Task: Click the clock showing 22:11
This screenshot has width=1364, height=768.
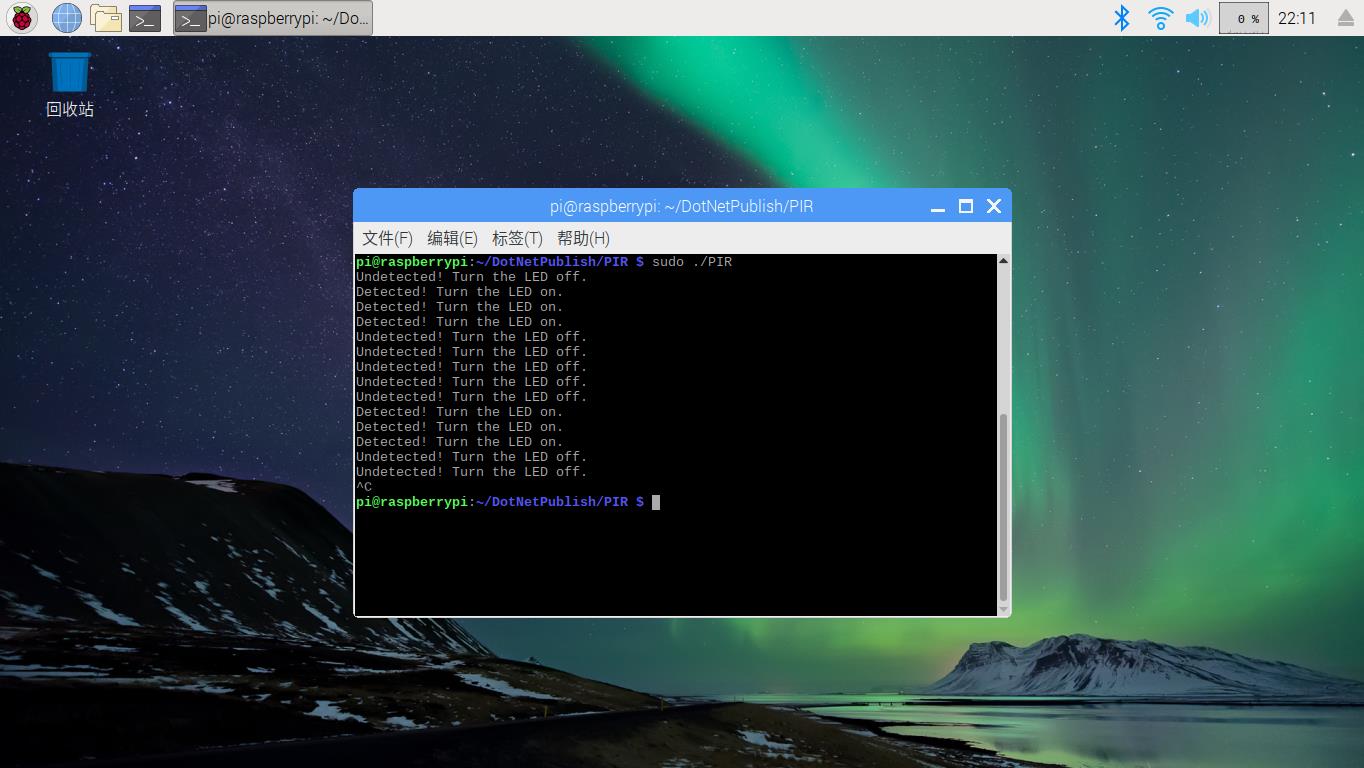Action: (1297, 18)
